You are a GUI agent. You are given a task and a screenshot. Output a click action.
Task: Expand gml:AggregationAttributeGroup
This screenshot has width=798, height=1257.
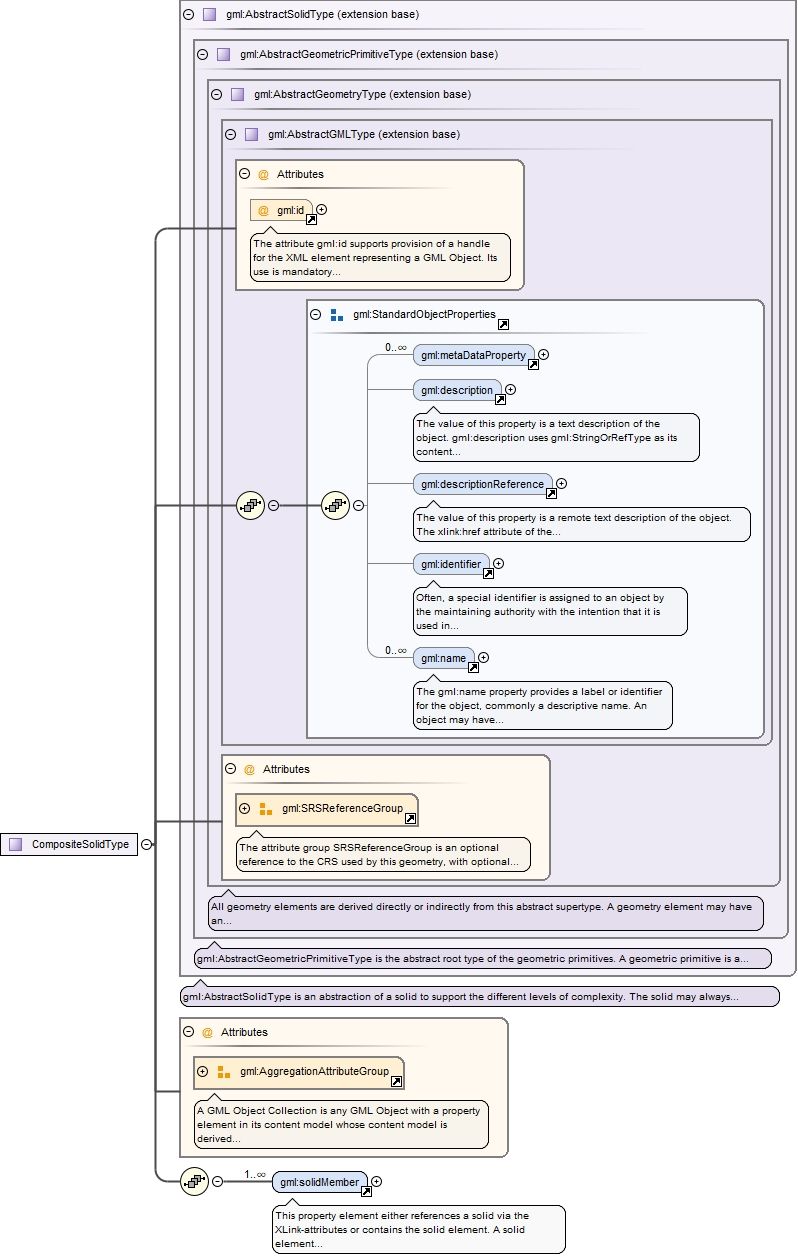point(202,1071)
